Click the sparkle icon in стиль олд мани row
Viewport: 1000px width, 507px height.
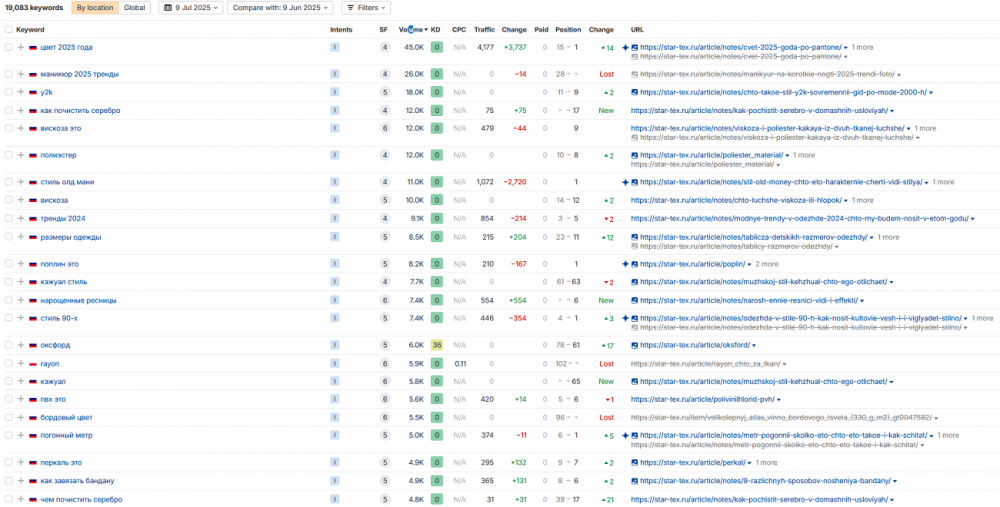click(626, 182)
